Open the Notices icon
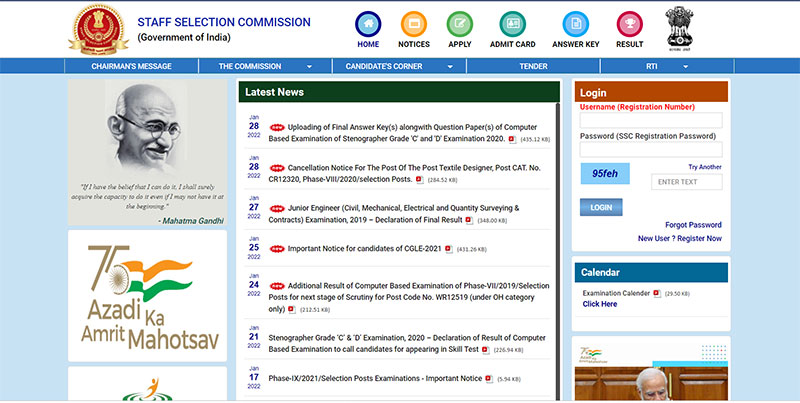Screen dimensions: 800x403 point(414,24)
